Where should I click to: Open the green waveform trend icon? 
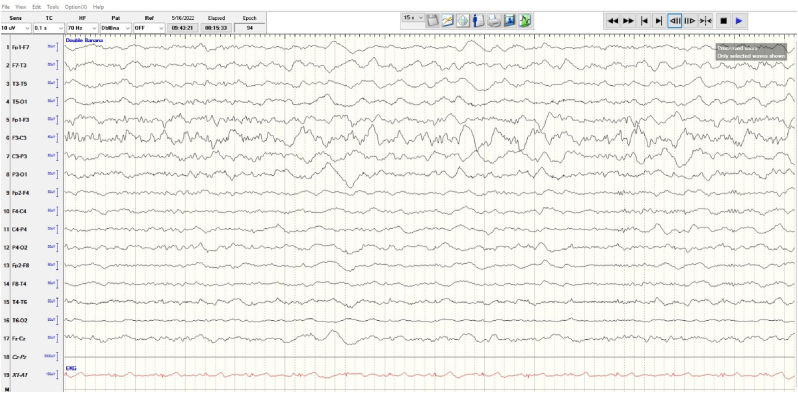[525, 21]
